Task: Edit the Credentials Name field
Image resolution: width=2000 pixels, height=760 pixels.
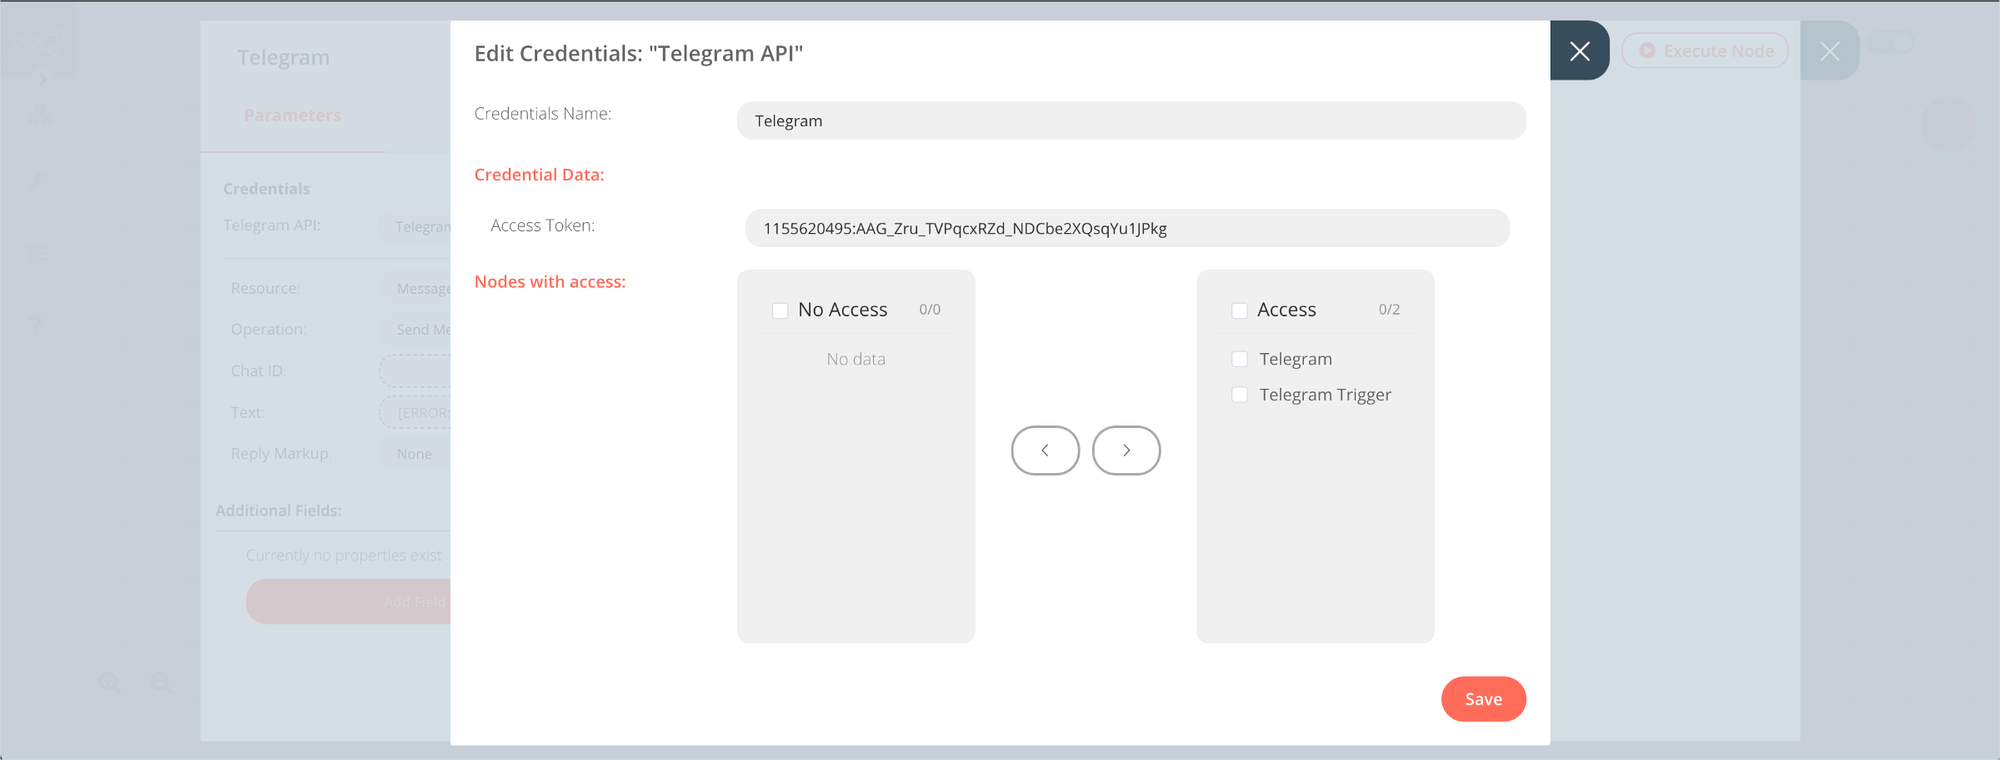Action: 1131,120
